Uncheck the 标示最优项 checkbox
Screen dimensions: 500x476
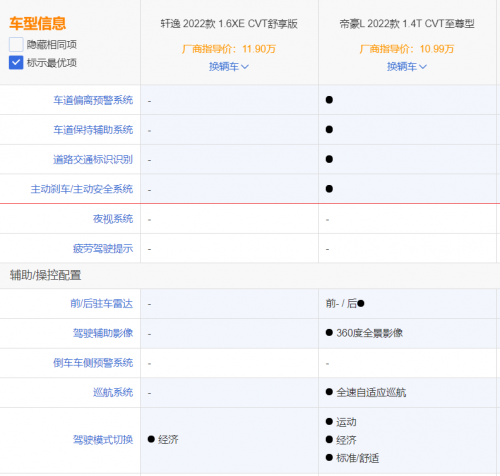point(16,62)
